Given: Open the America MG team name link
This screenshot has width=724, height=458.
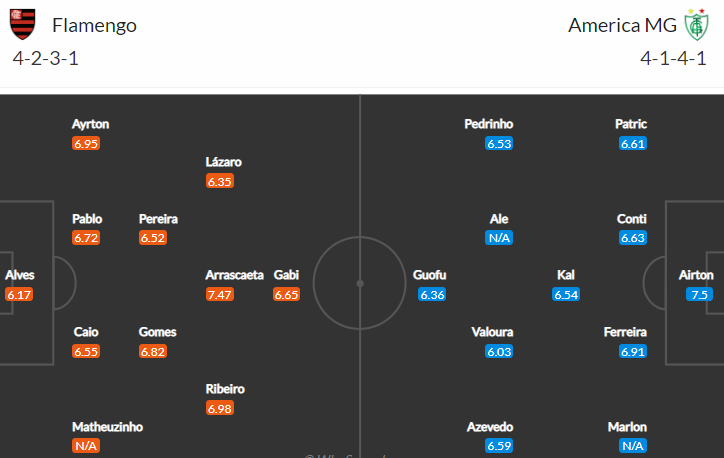Looking at the screenshot, I should point(622,25).
